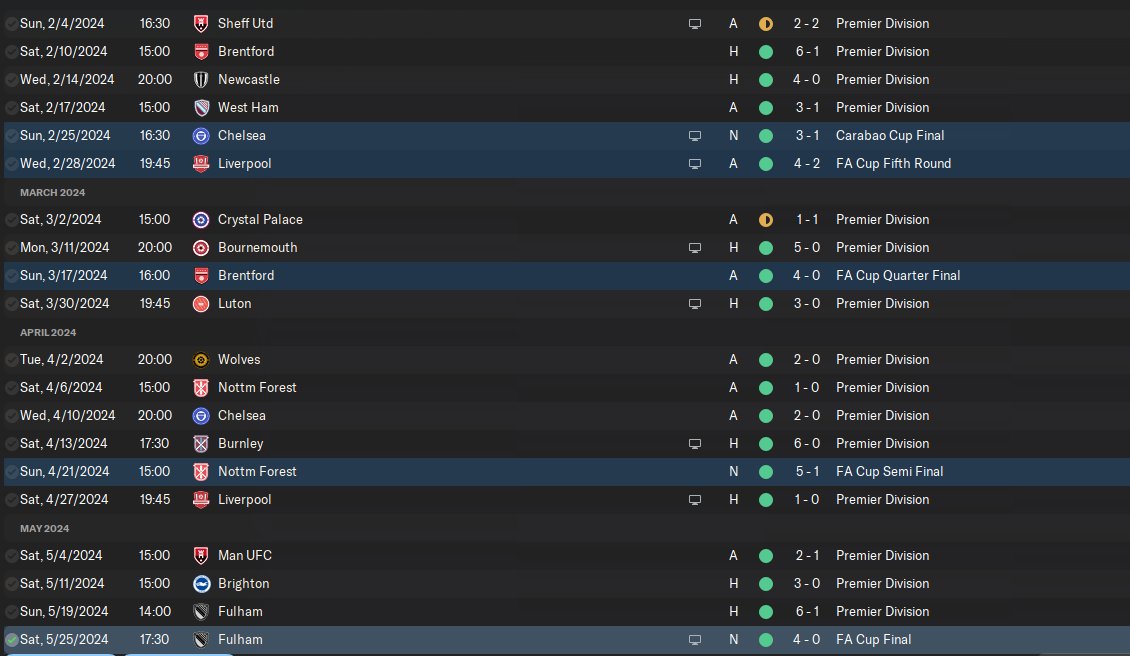Toggle the check mark beside Sheff Utd fixture
This screenshot has height=656, width=1130.
(x=11, y=23)
